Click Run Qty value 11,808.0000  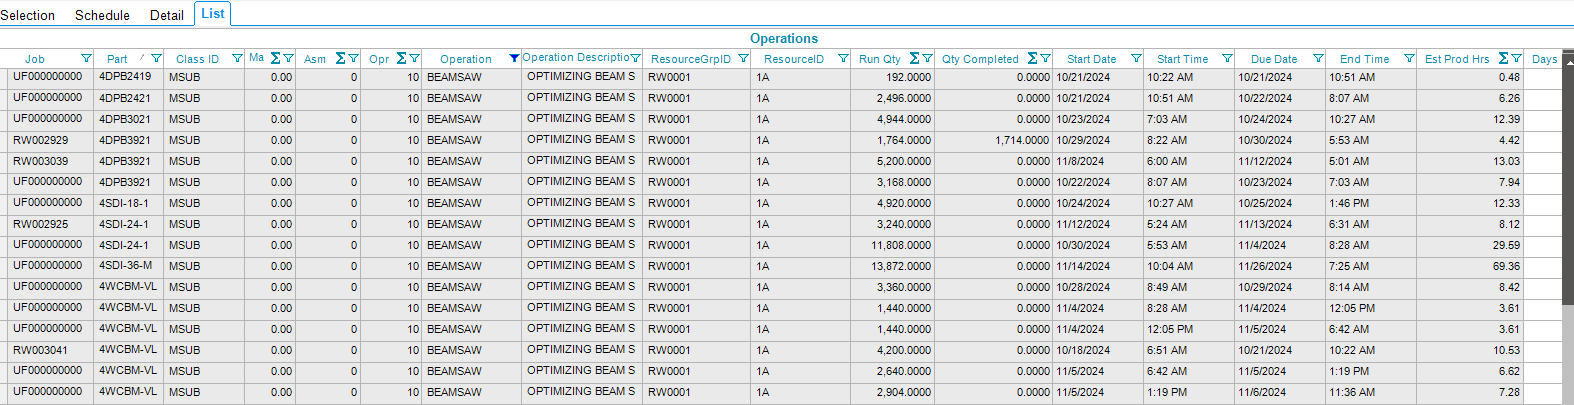pos(901,245)
